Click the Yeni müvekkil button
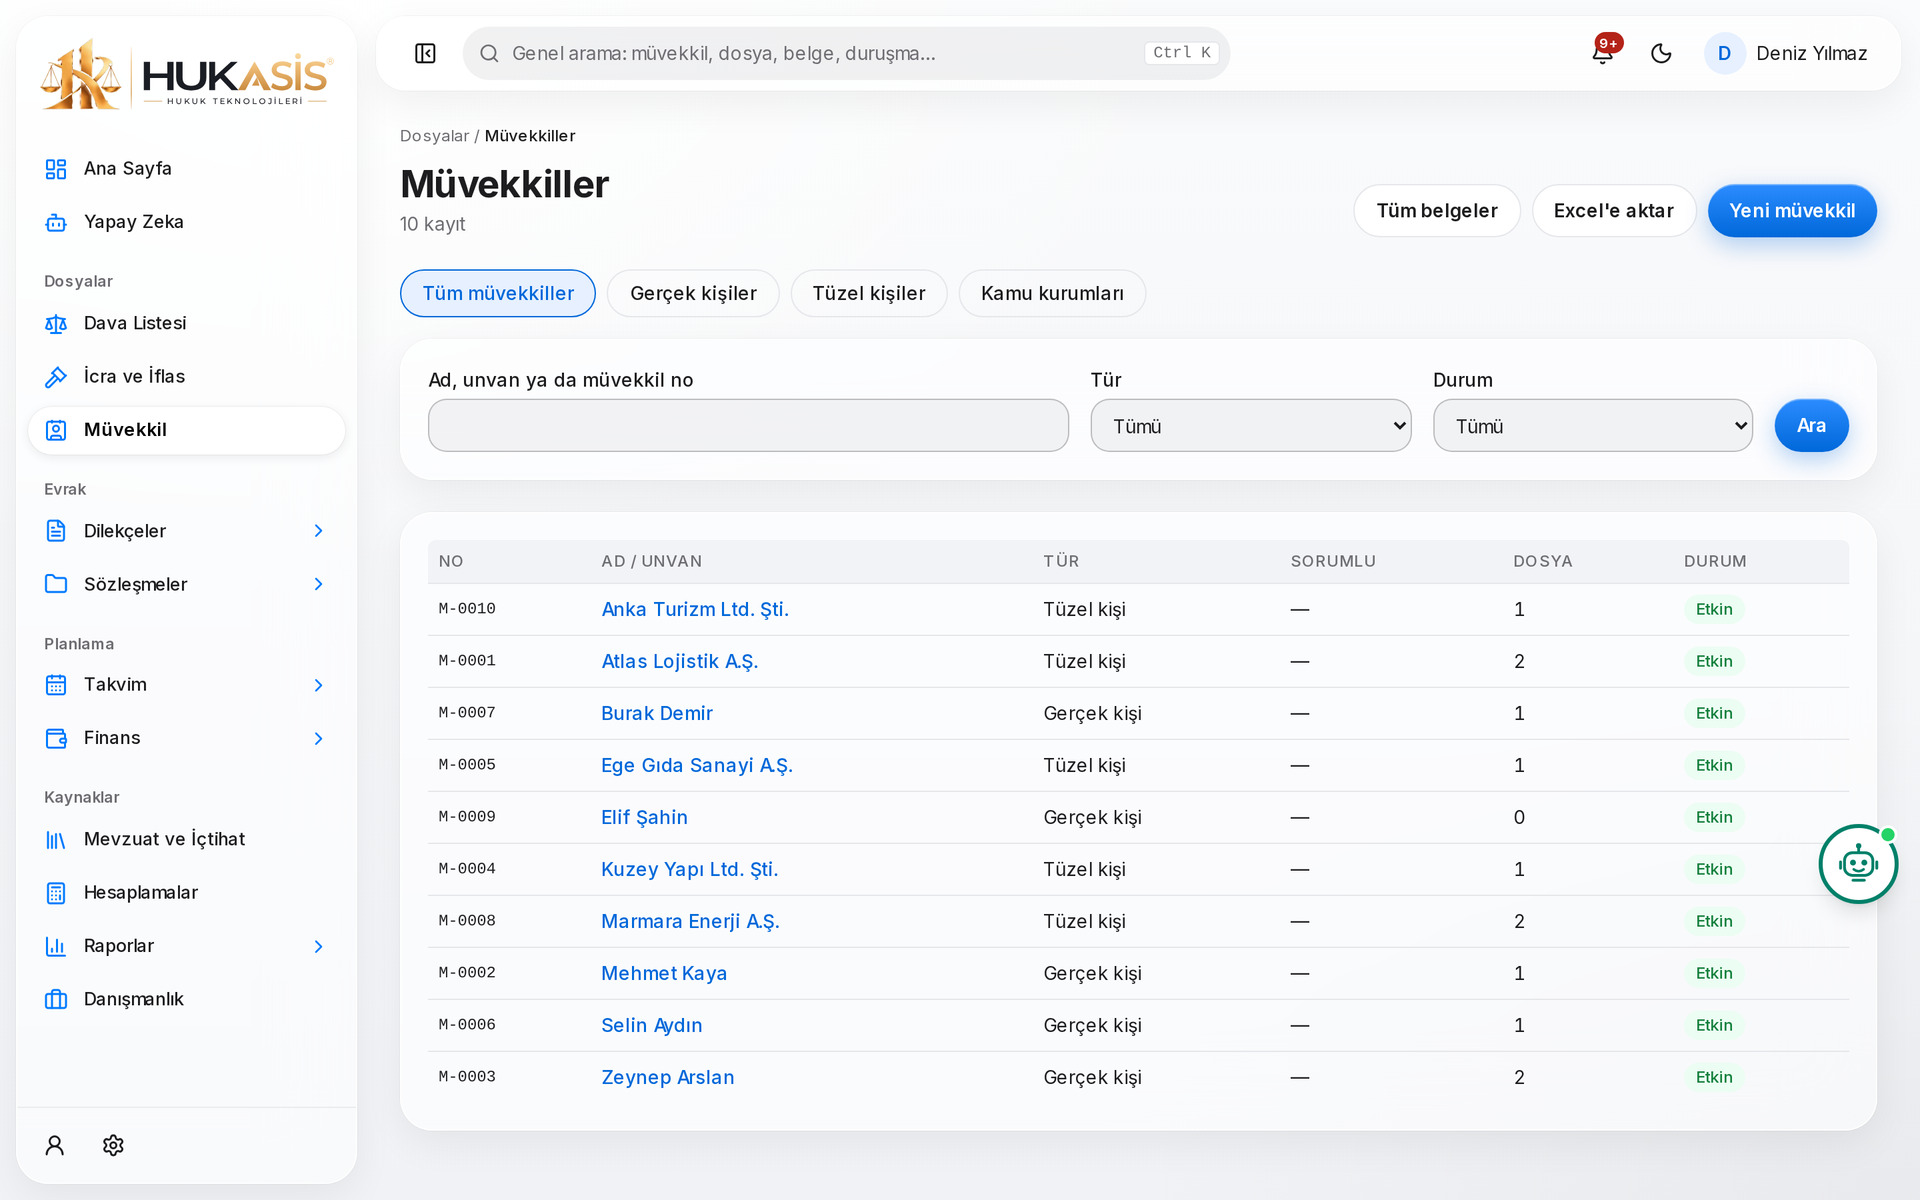This screenshot has height=1200, width=1920. (1792, 211)
